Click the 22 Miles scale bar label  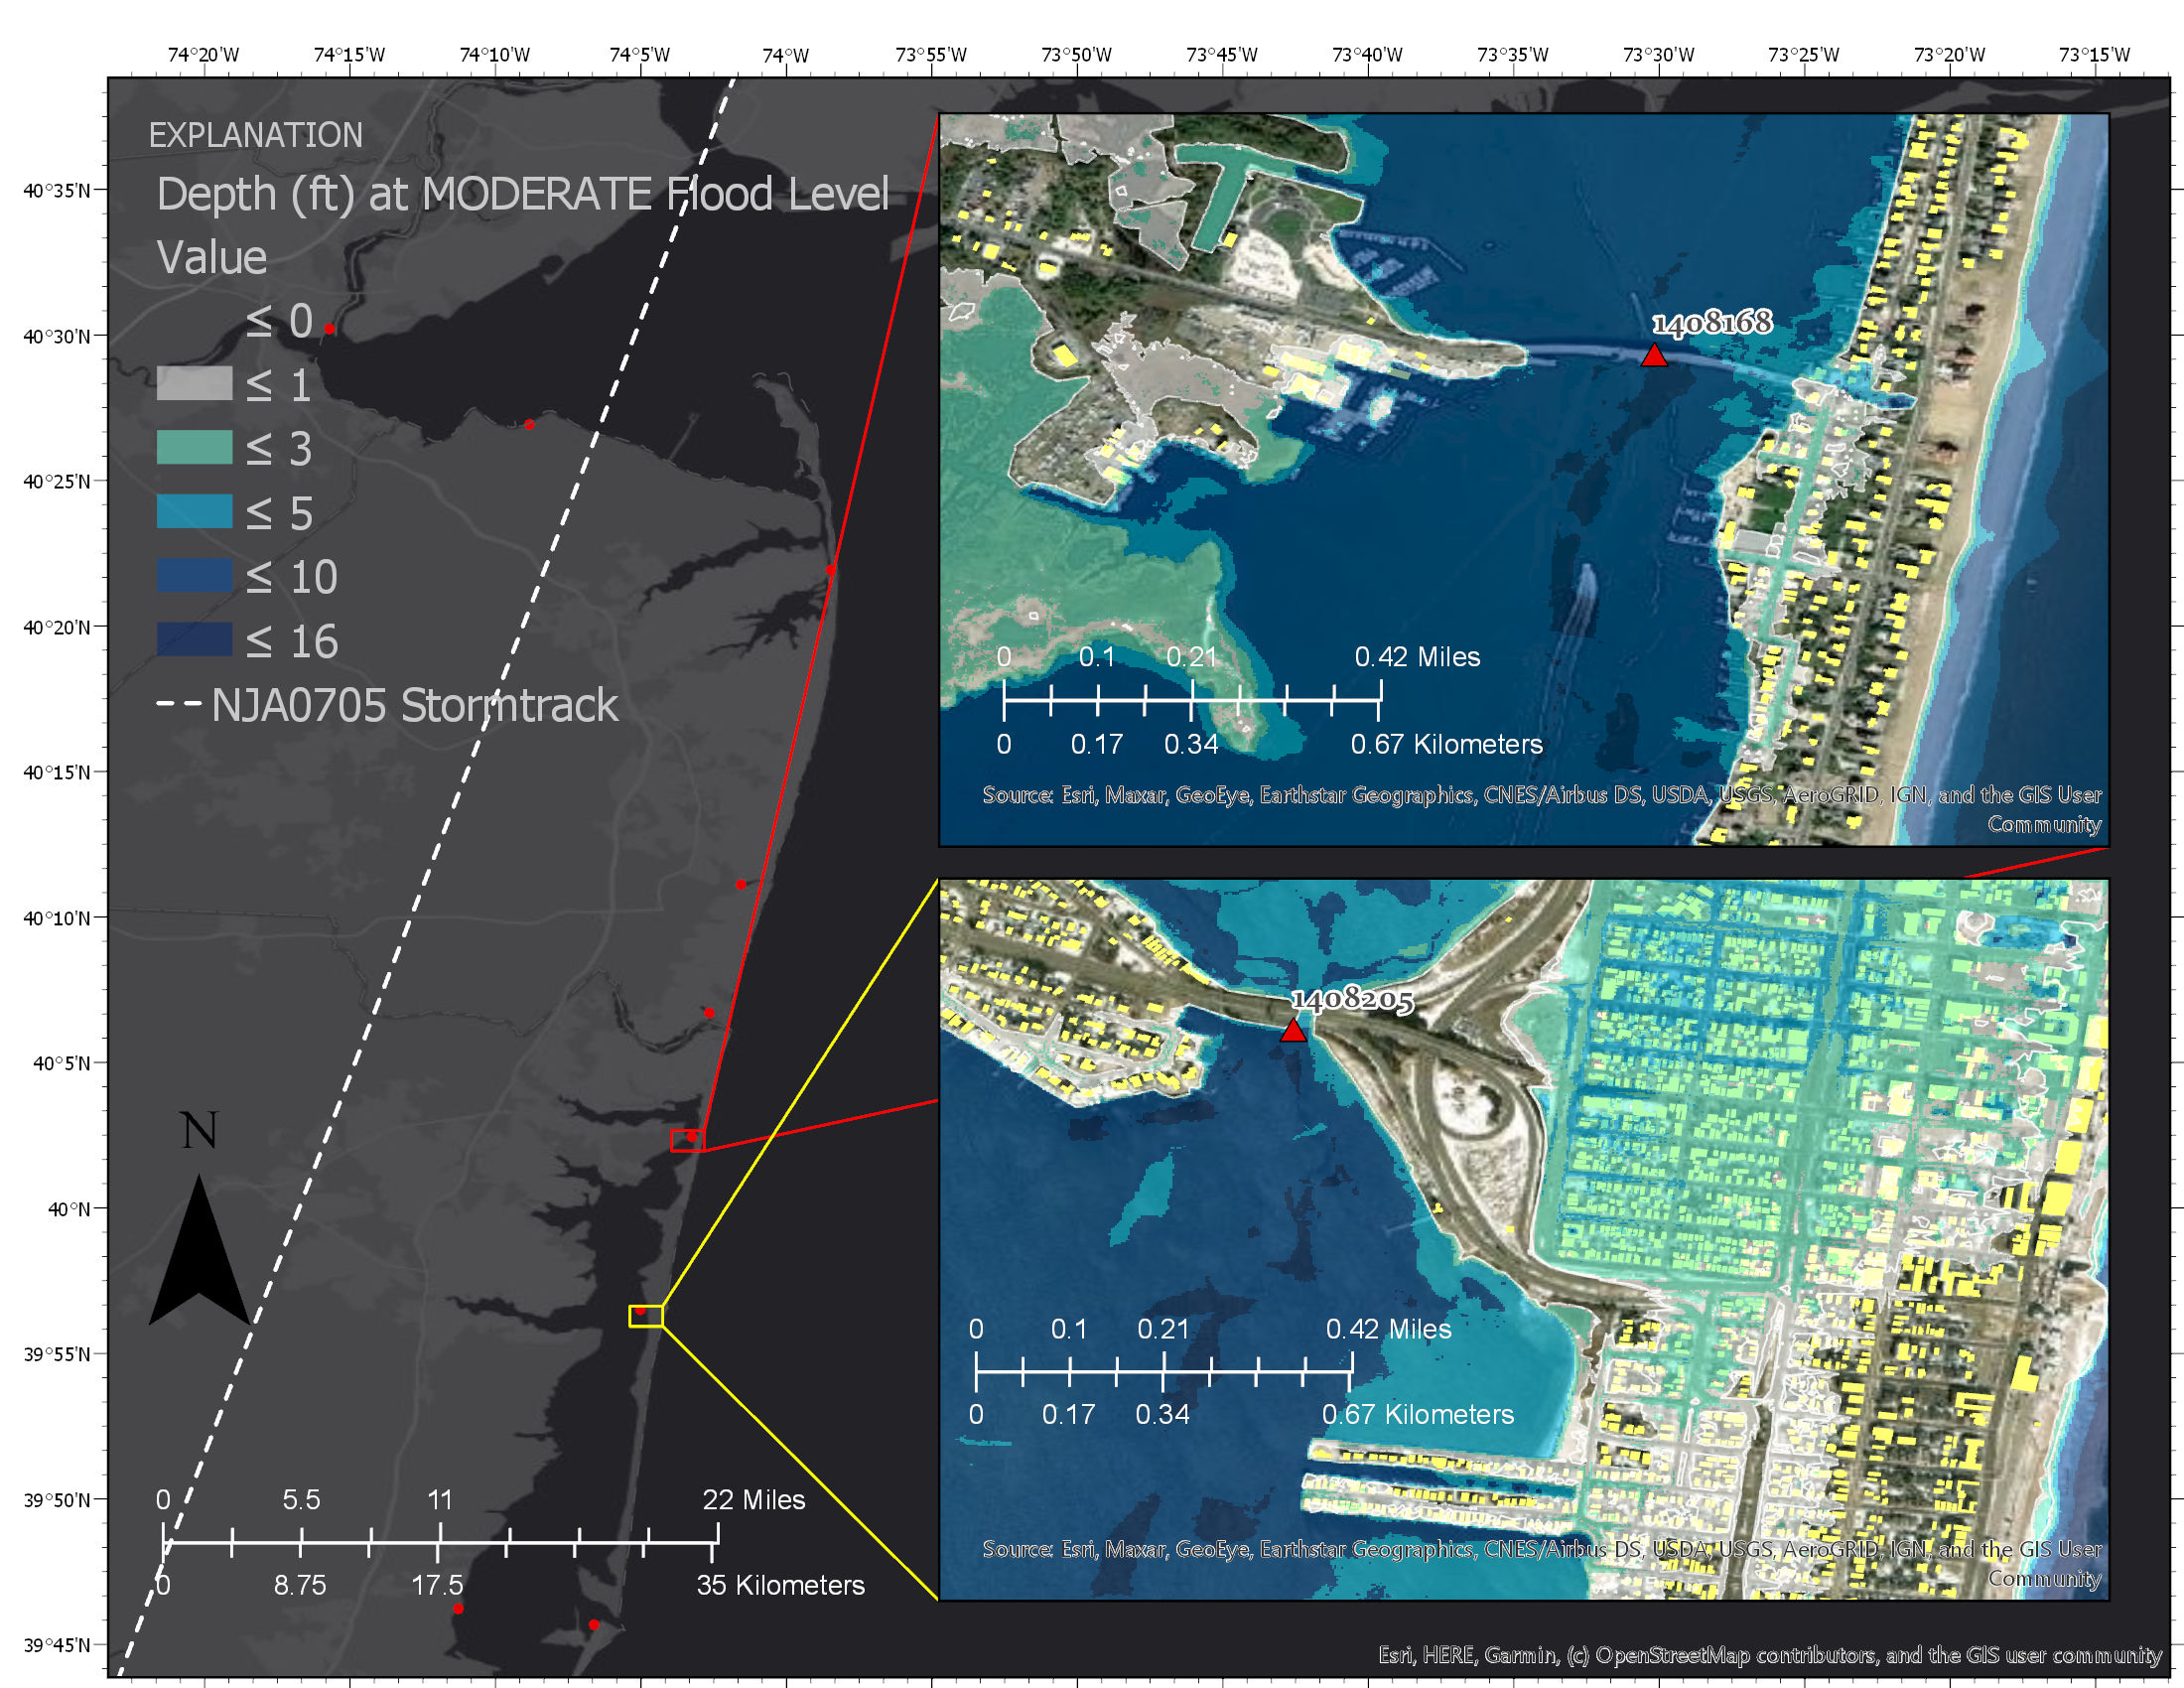(753, 1500)
